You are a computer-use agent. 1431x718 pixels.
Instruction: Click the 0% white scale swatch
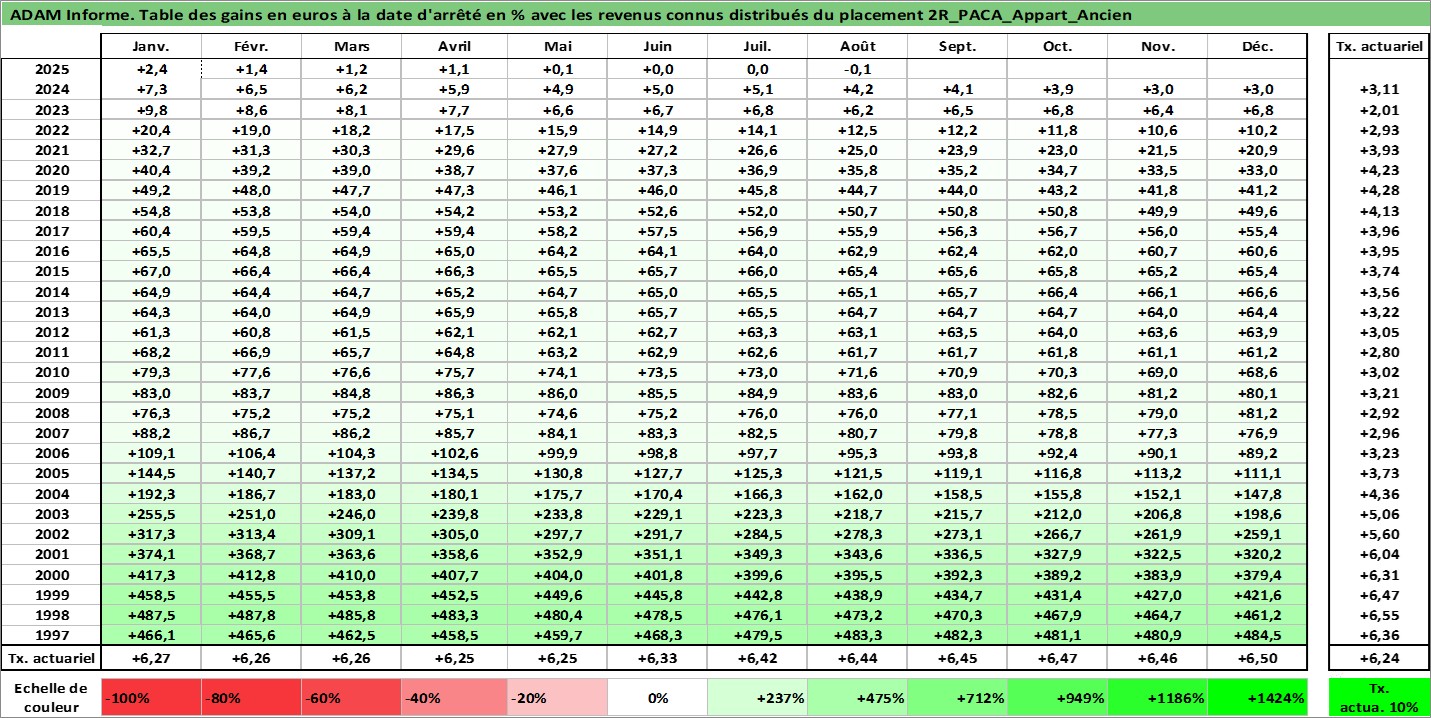pyautogui.click(x=657, y=698)
